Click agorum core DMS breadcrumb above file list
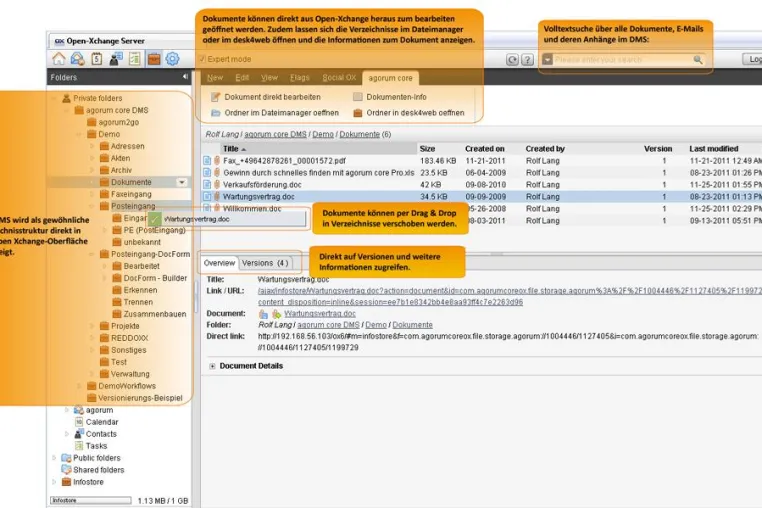 [x=275, y=134]
